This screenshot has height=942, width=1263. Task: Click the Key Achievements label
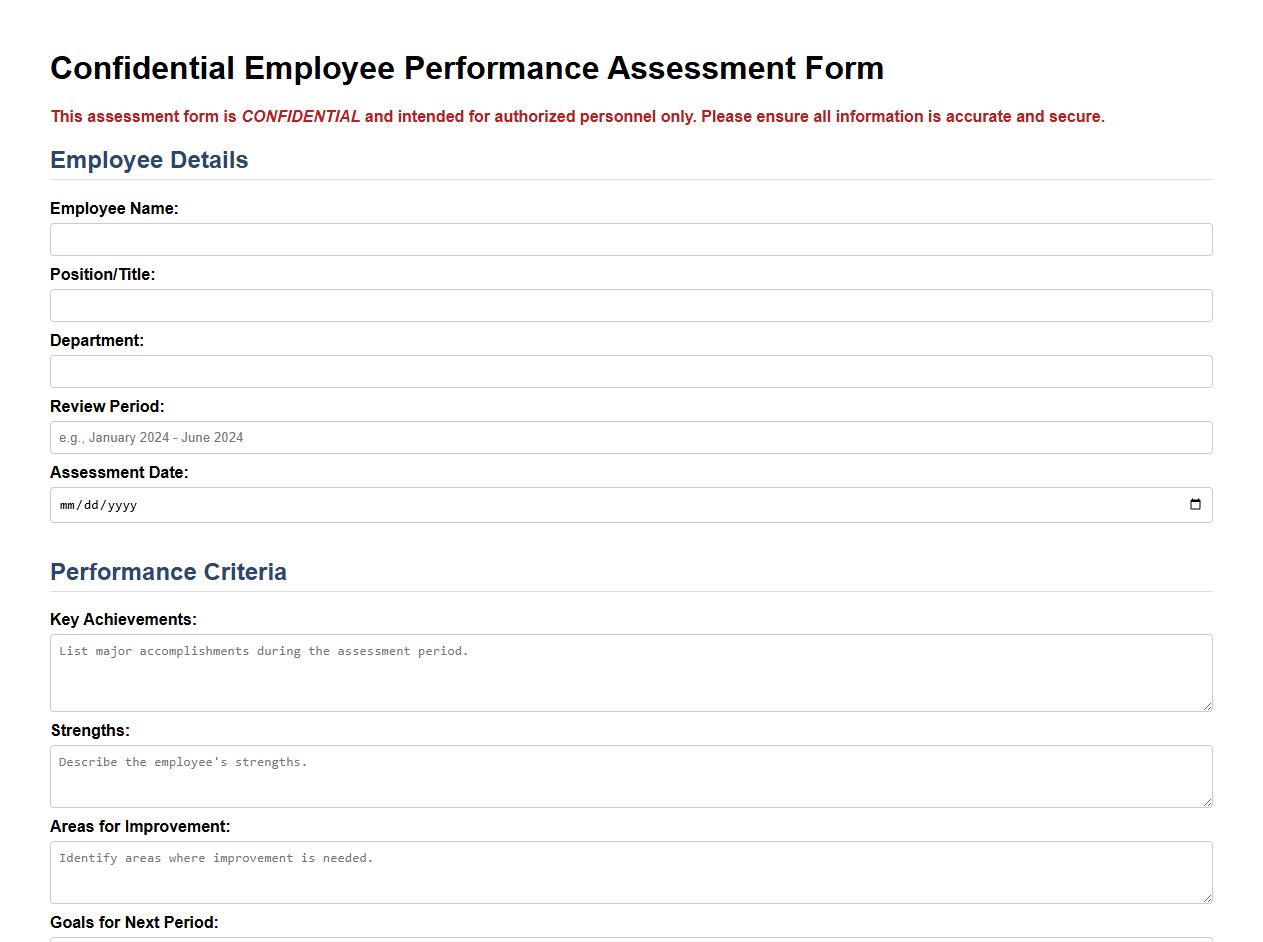pos(123,619)
